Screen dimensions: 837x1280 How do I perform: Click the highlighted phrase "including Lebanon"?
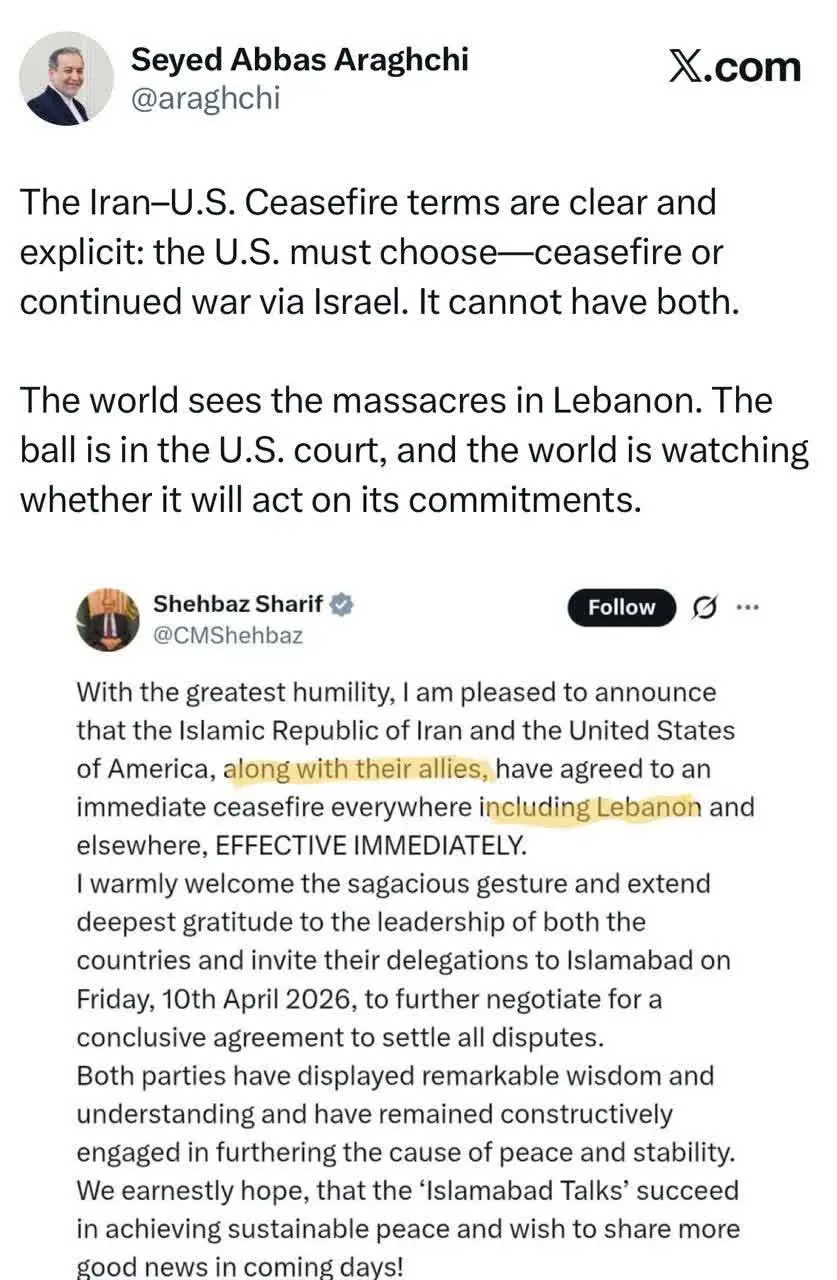[x=591, y=807]
